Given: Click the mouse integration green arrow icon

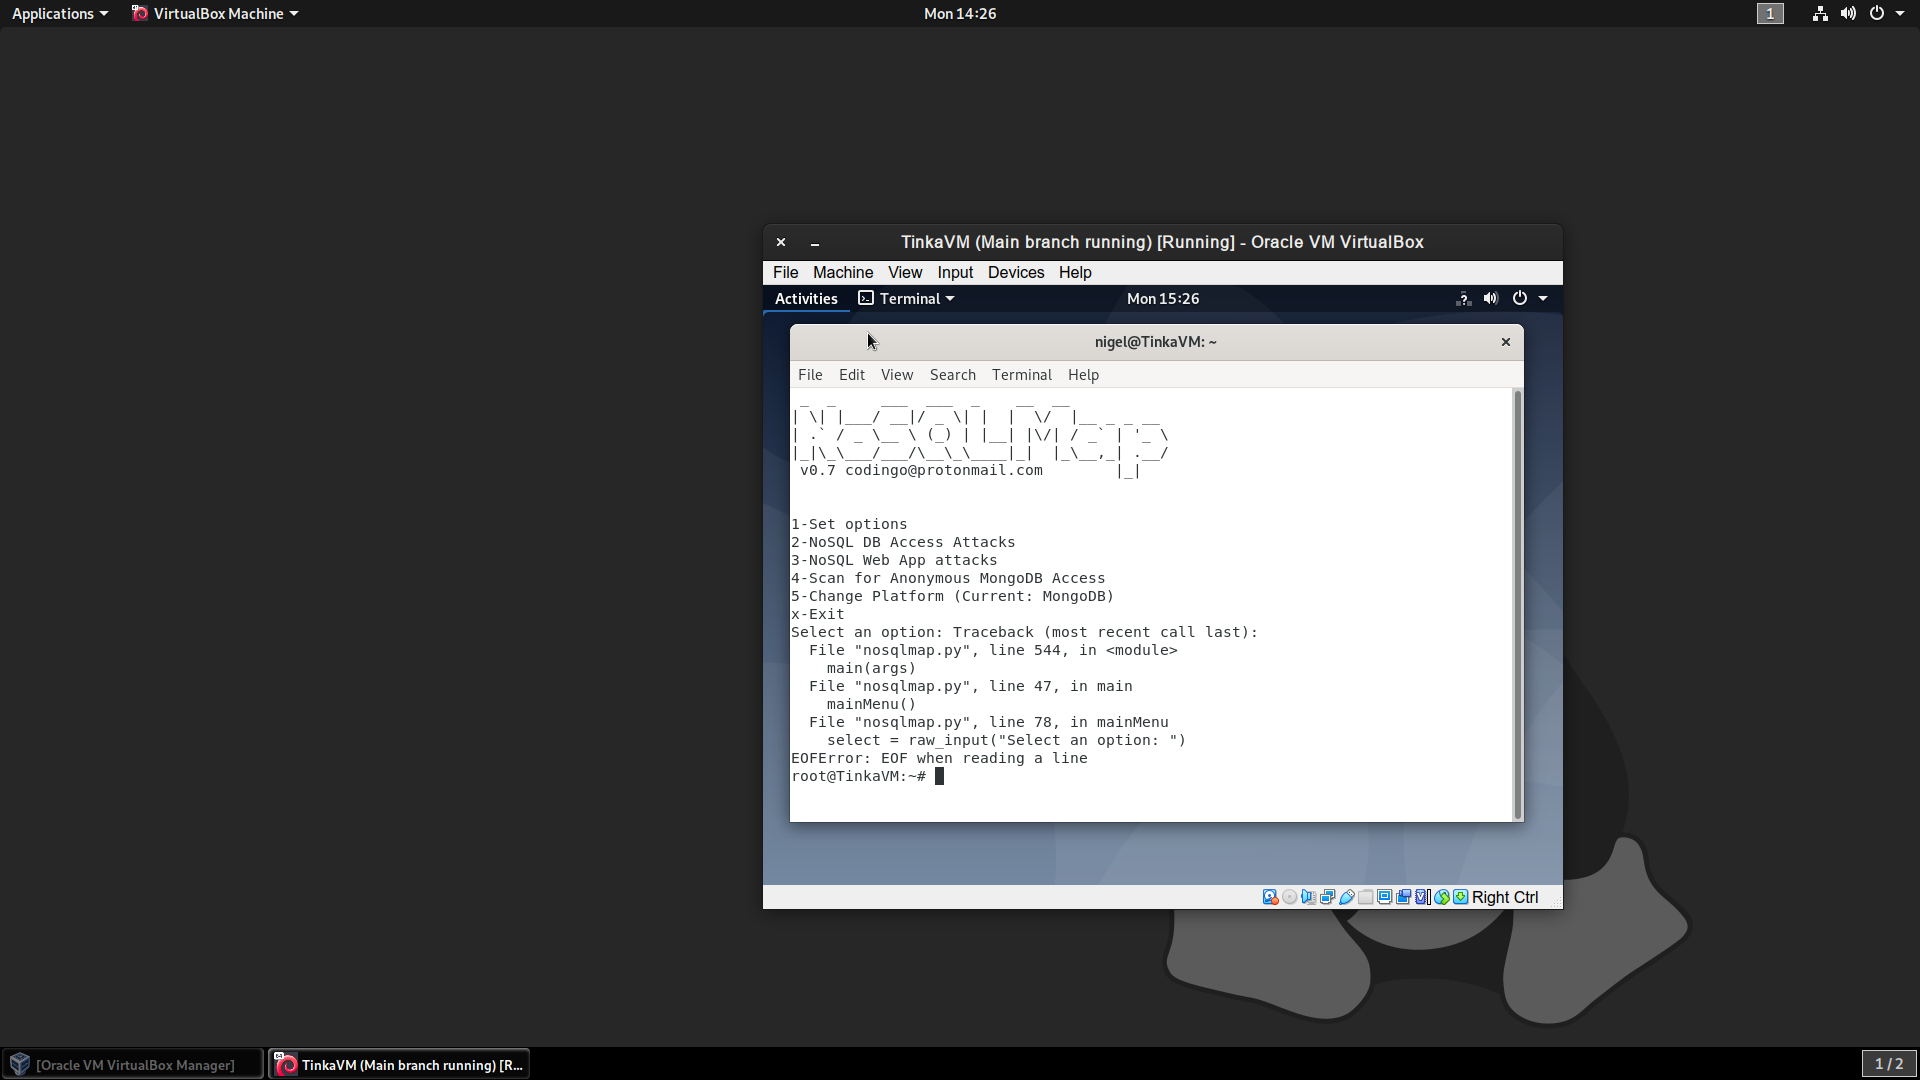Looking at the screenshot, I should [x=1442, y=897].
